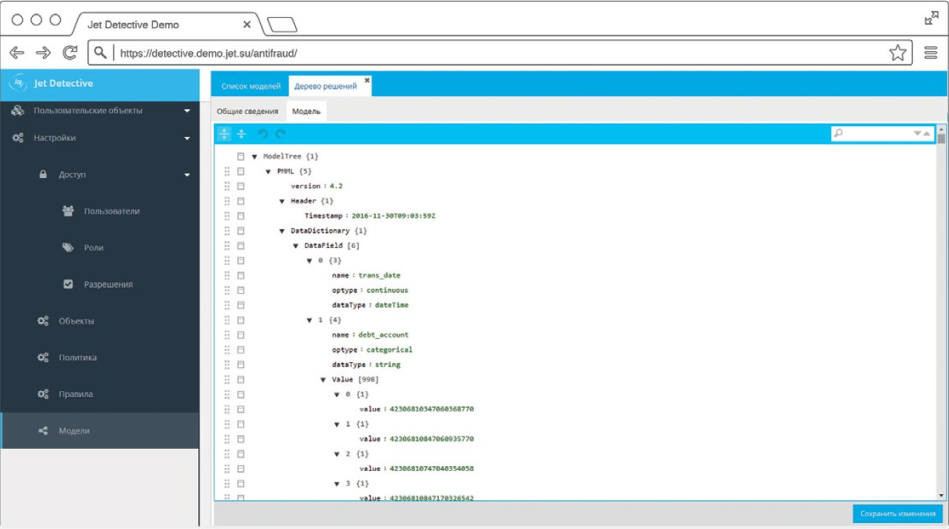Click the browser forward arrow
This screenshot has height=529, width=949.
tap(43, 53)
